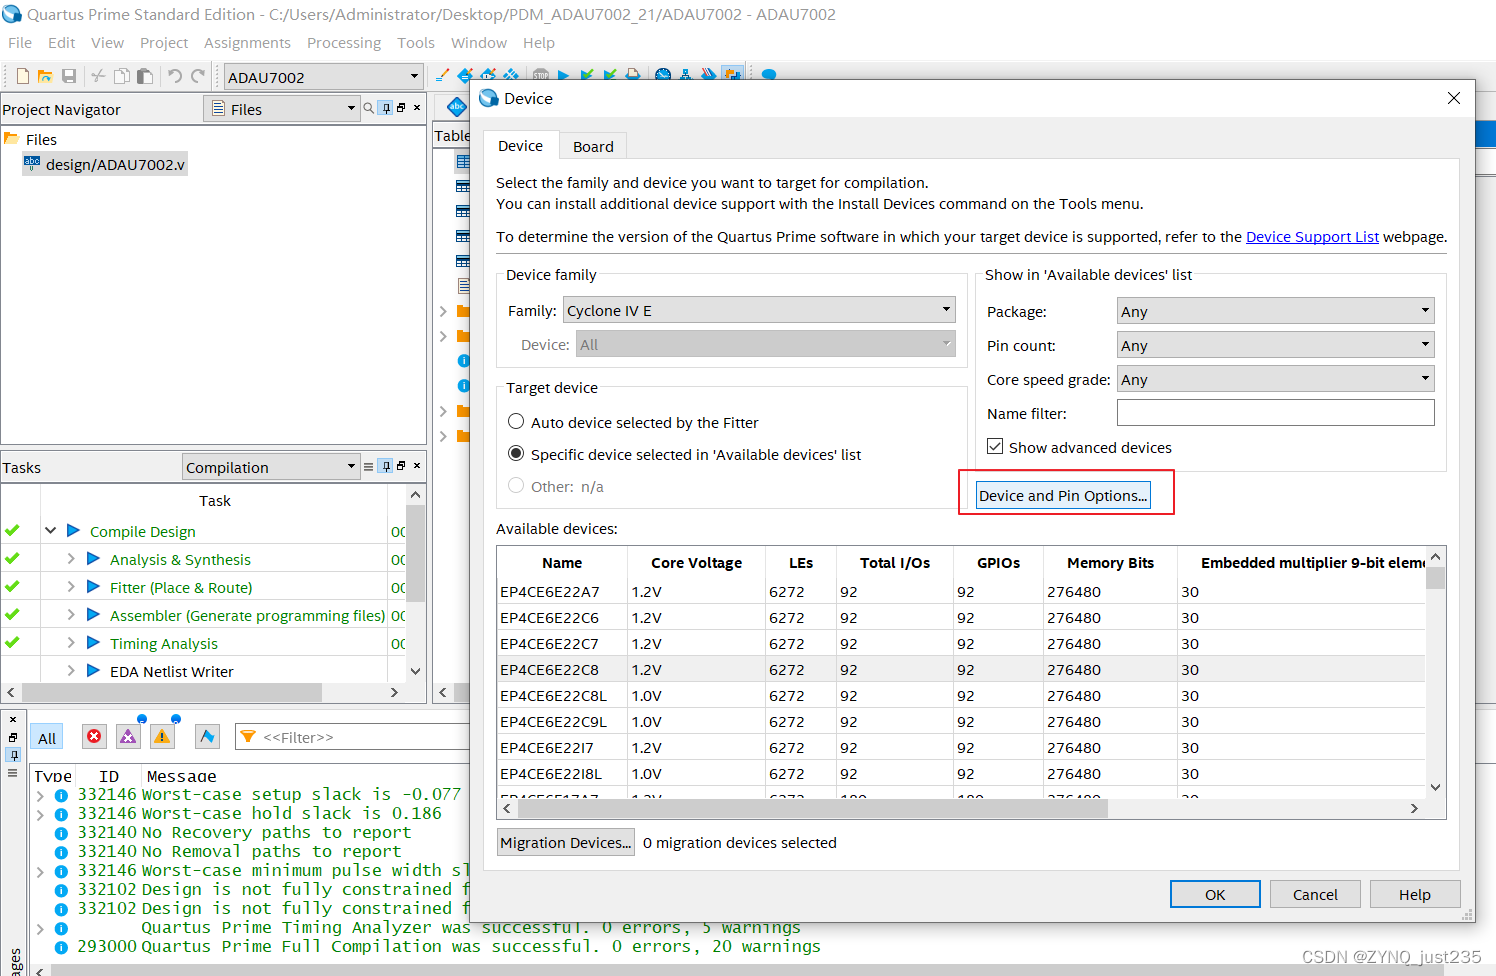The image size is (1496, 976).
Task: Select the Device tab
Action: pos(521,145)
